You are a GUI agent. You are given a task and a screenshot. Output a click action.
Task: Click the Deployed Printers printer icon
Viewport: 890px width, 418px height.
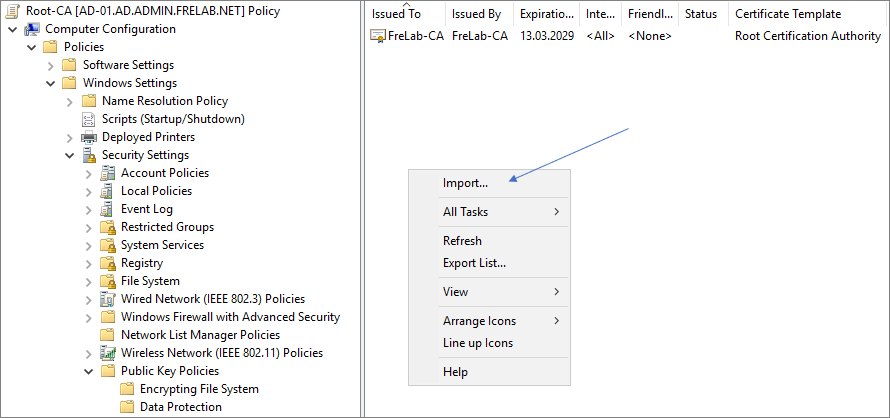click(89, 137)
